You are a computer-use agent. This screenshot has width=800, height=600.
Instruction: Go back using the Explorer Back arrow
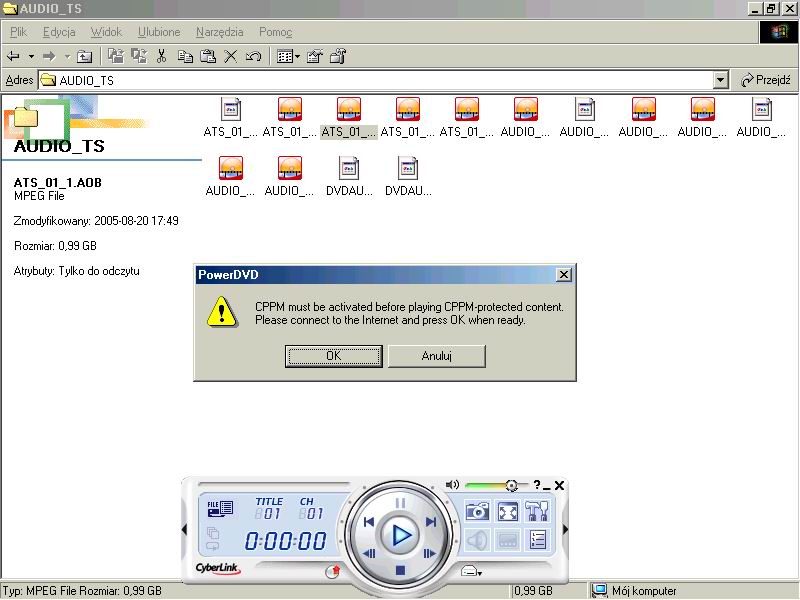click(x=13, y=56)
